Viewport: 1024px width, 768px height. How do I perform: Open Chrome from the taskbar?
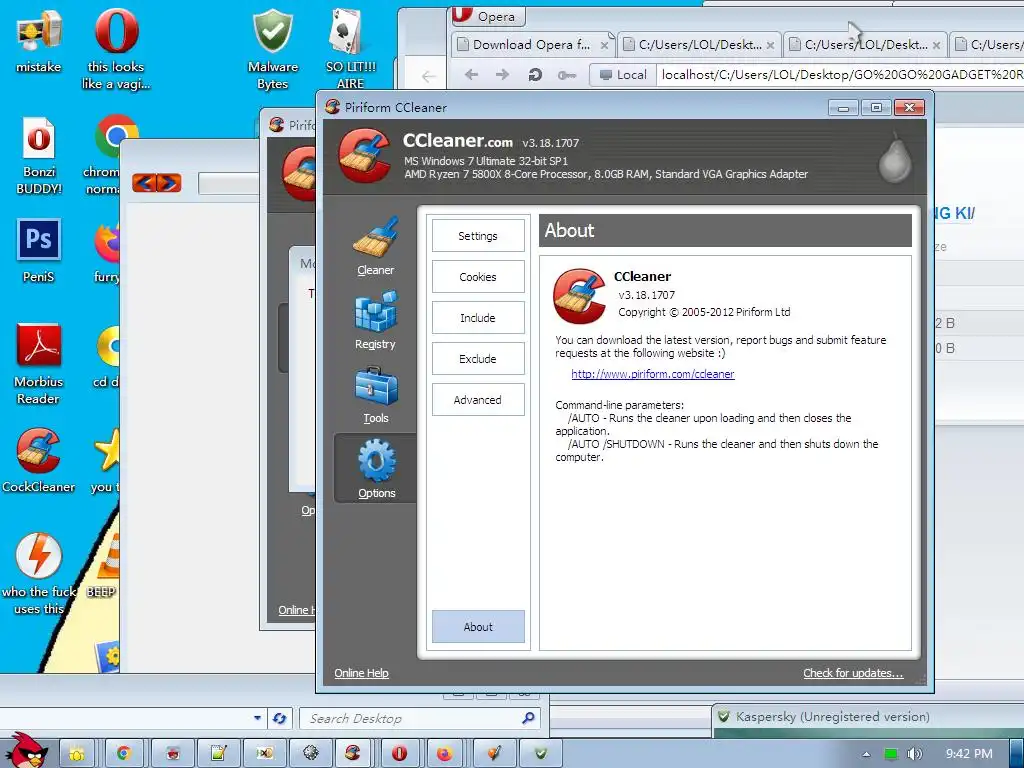tap(124, 753)
